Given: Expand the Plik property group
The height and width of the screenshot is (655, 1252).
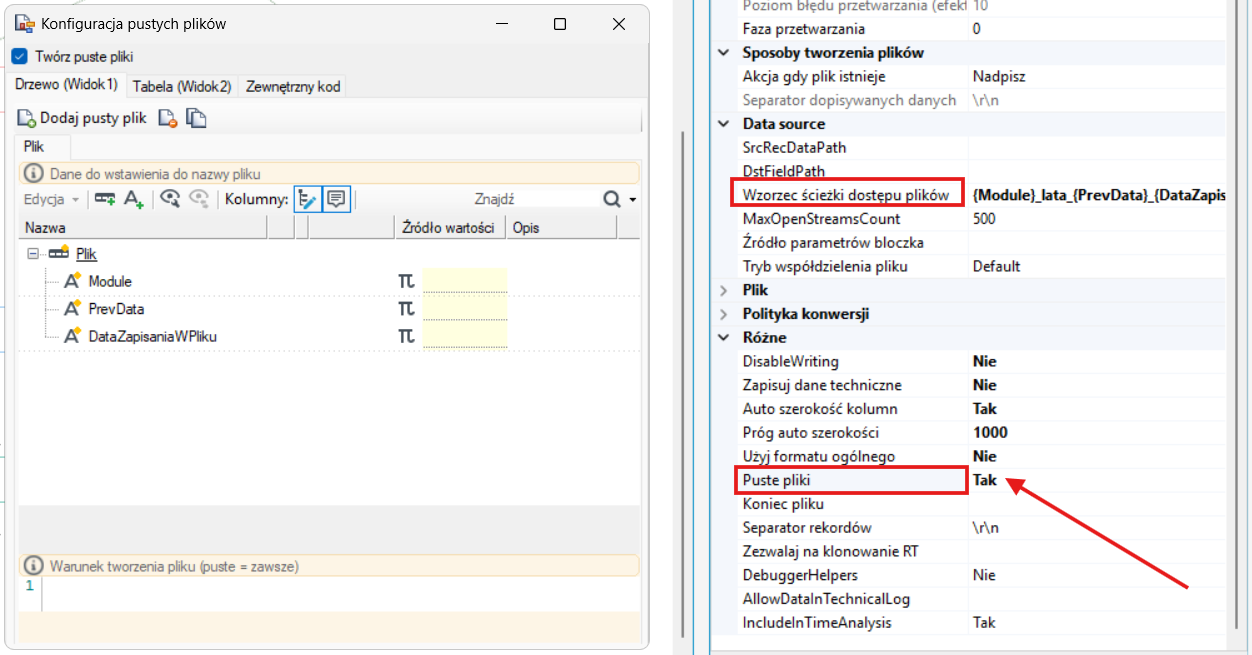Looking at the screenshot, I should pyautogui.click(x=724, y=290).
